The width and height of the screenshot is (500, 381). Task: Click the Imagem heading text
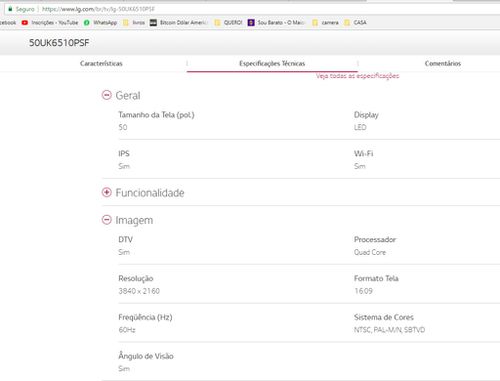coord(134,220)
